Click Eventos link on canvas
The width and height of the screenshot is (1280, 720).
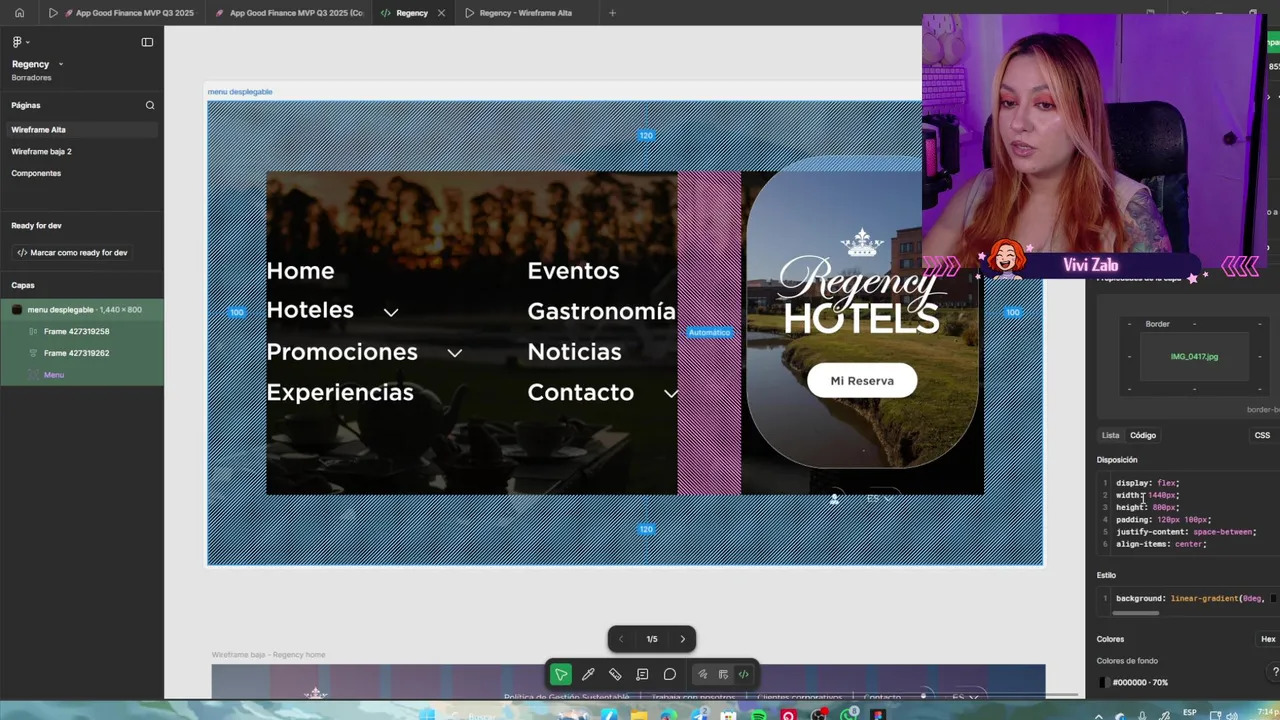point(573,271)
